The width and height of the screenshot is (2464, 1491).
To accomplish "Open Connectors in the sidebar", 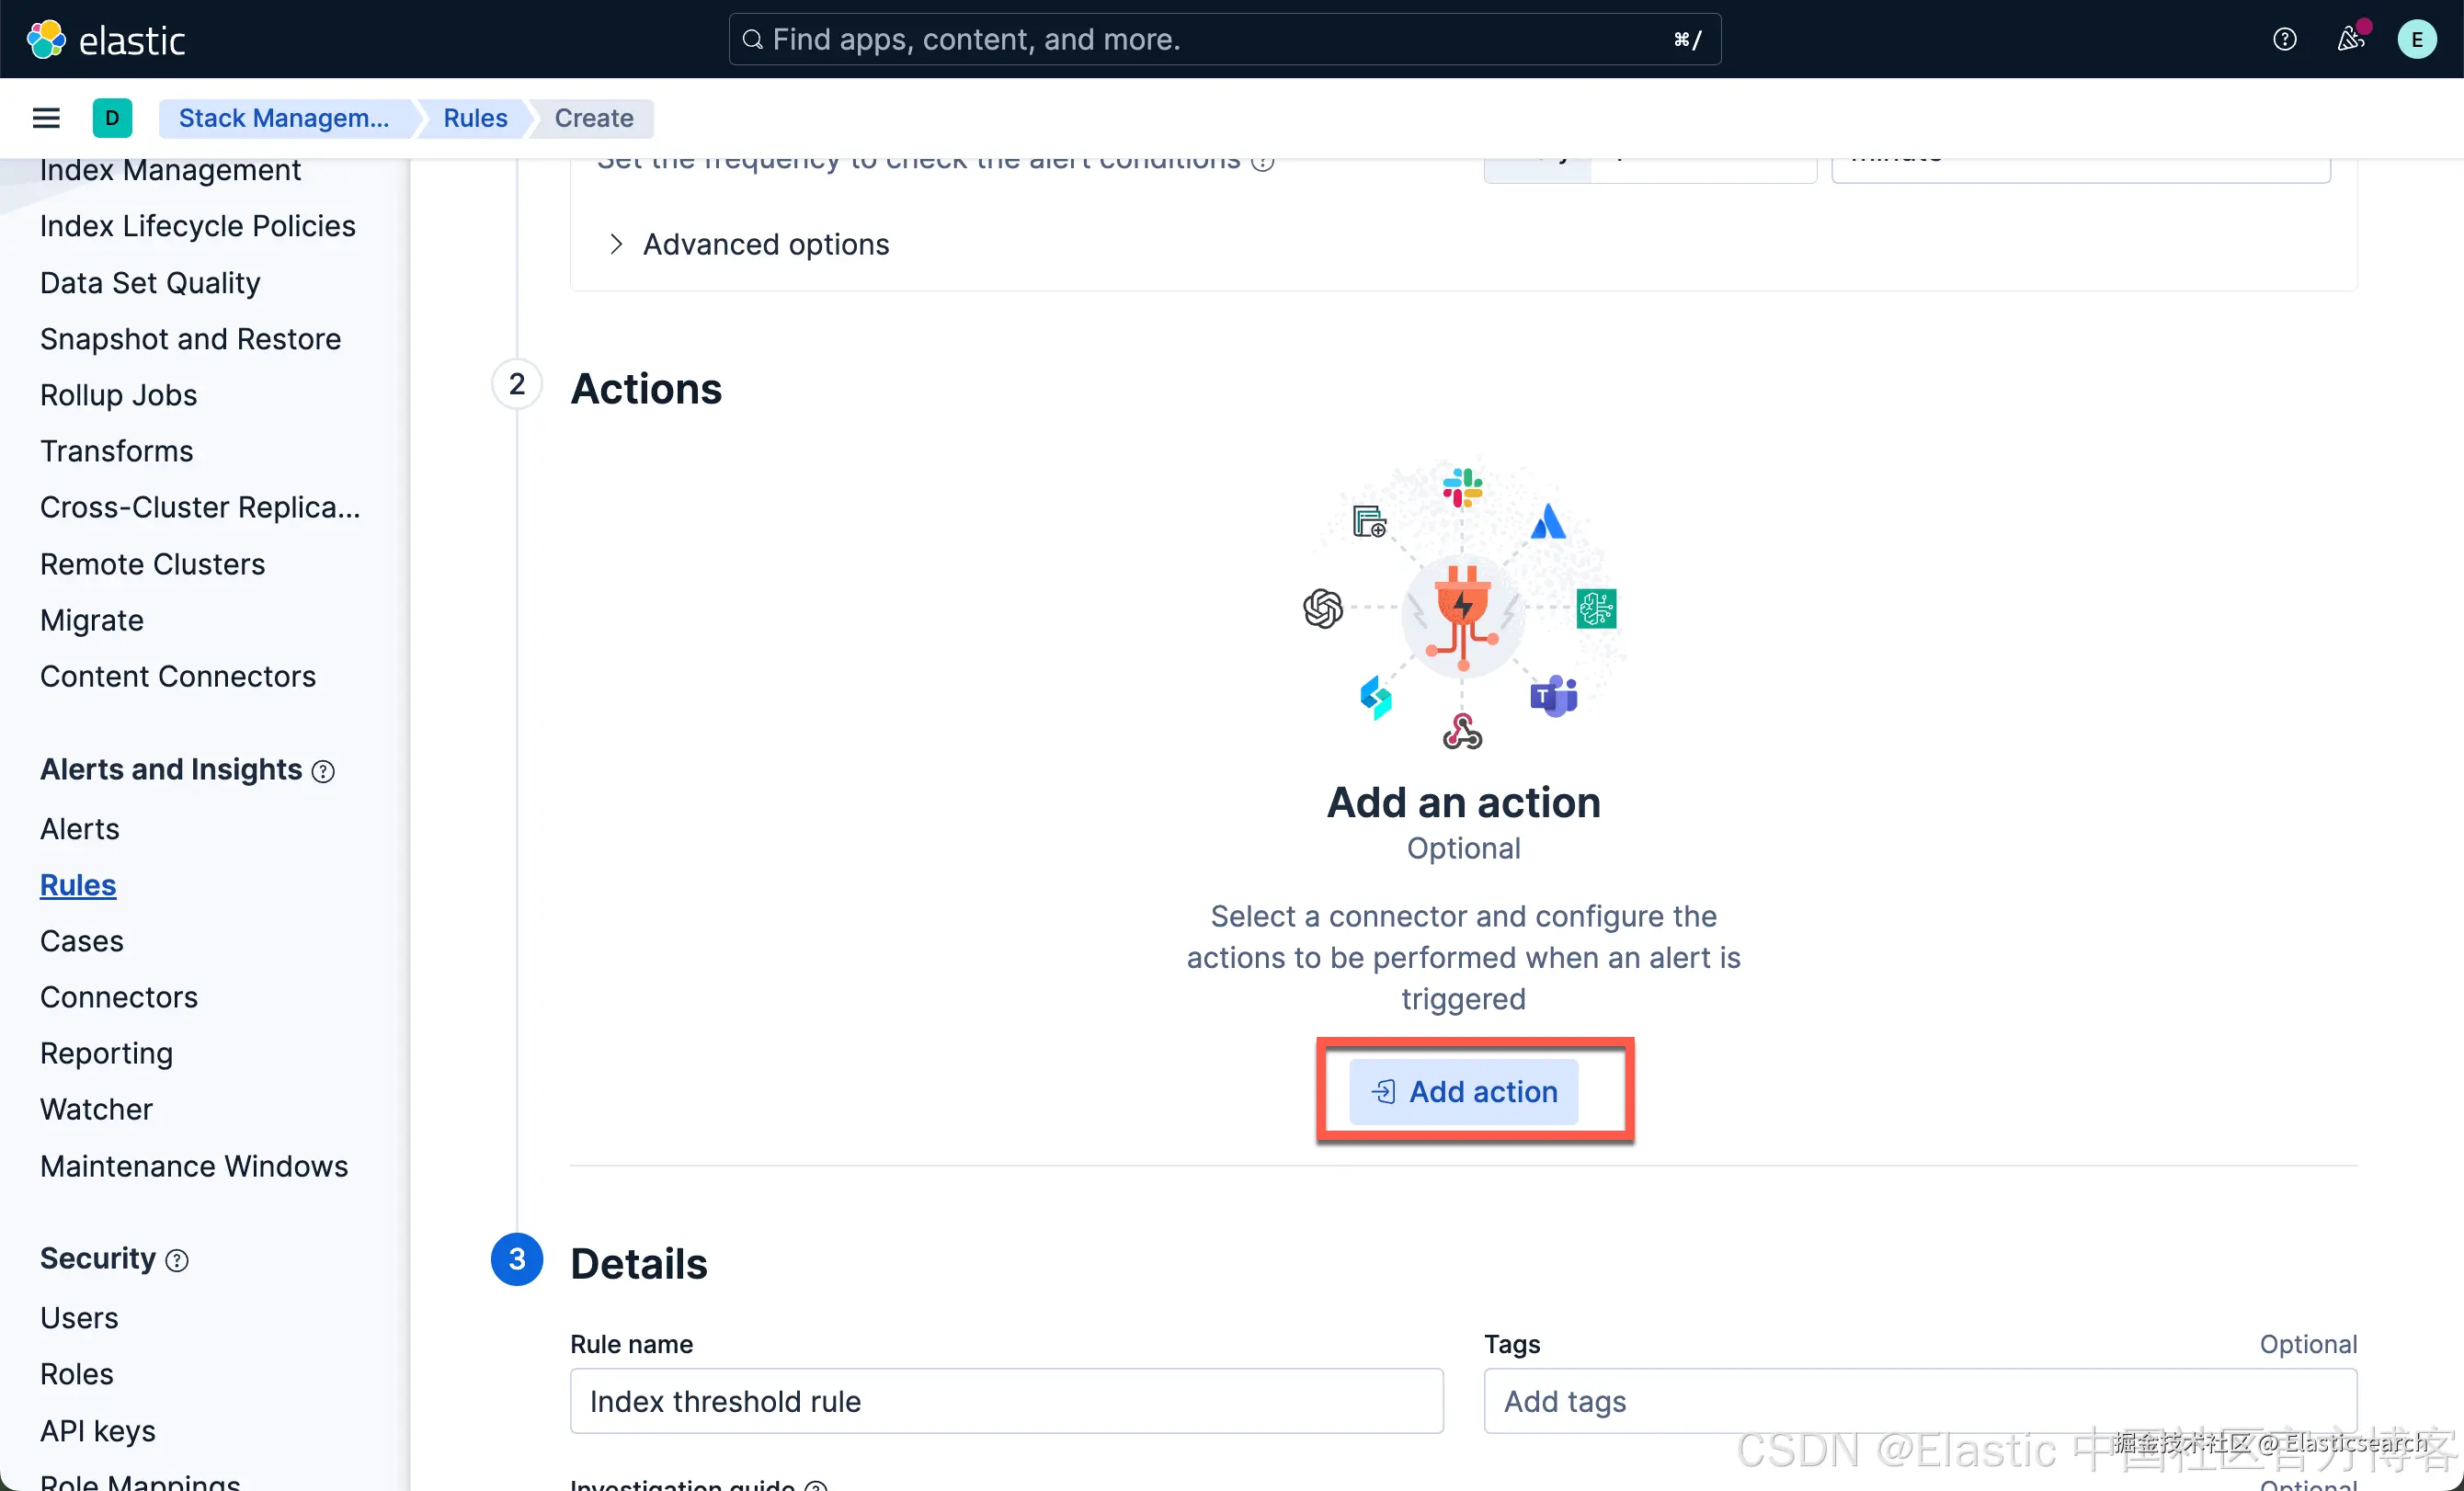I will 119,997.
